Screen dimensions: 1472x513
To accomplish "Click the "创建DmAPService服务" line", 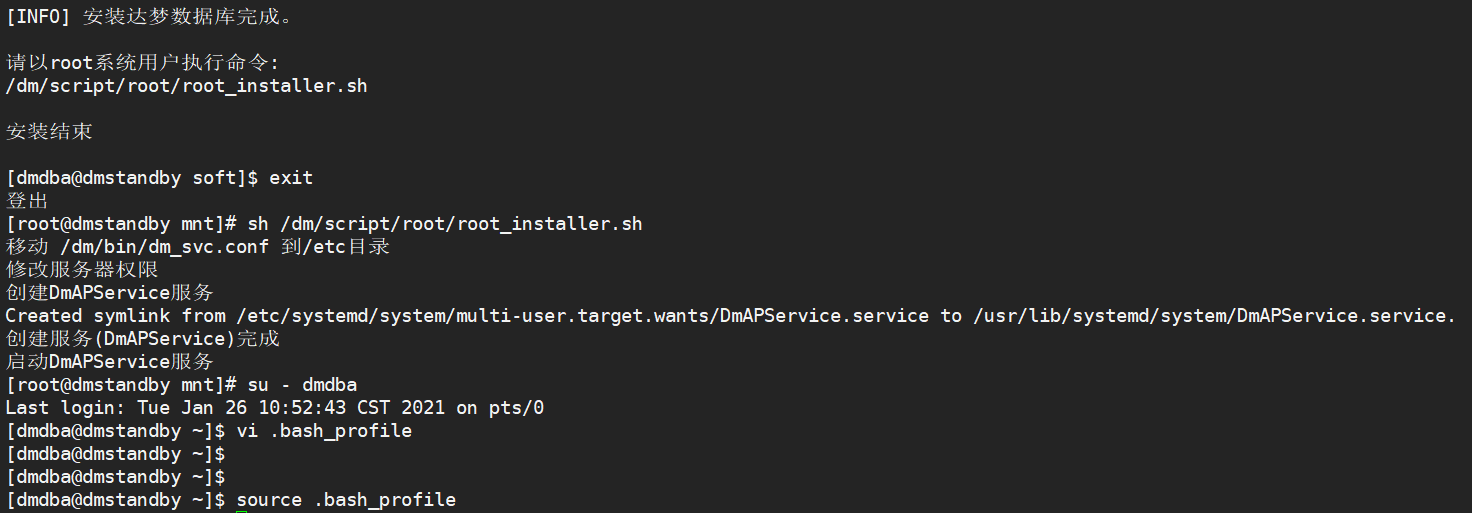I will click(110, 293).
